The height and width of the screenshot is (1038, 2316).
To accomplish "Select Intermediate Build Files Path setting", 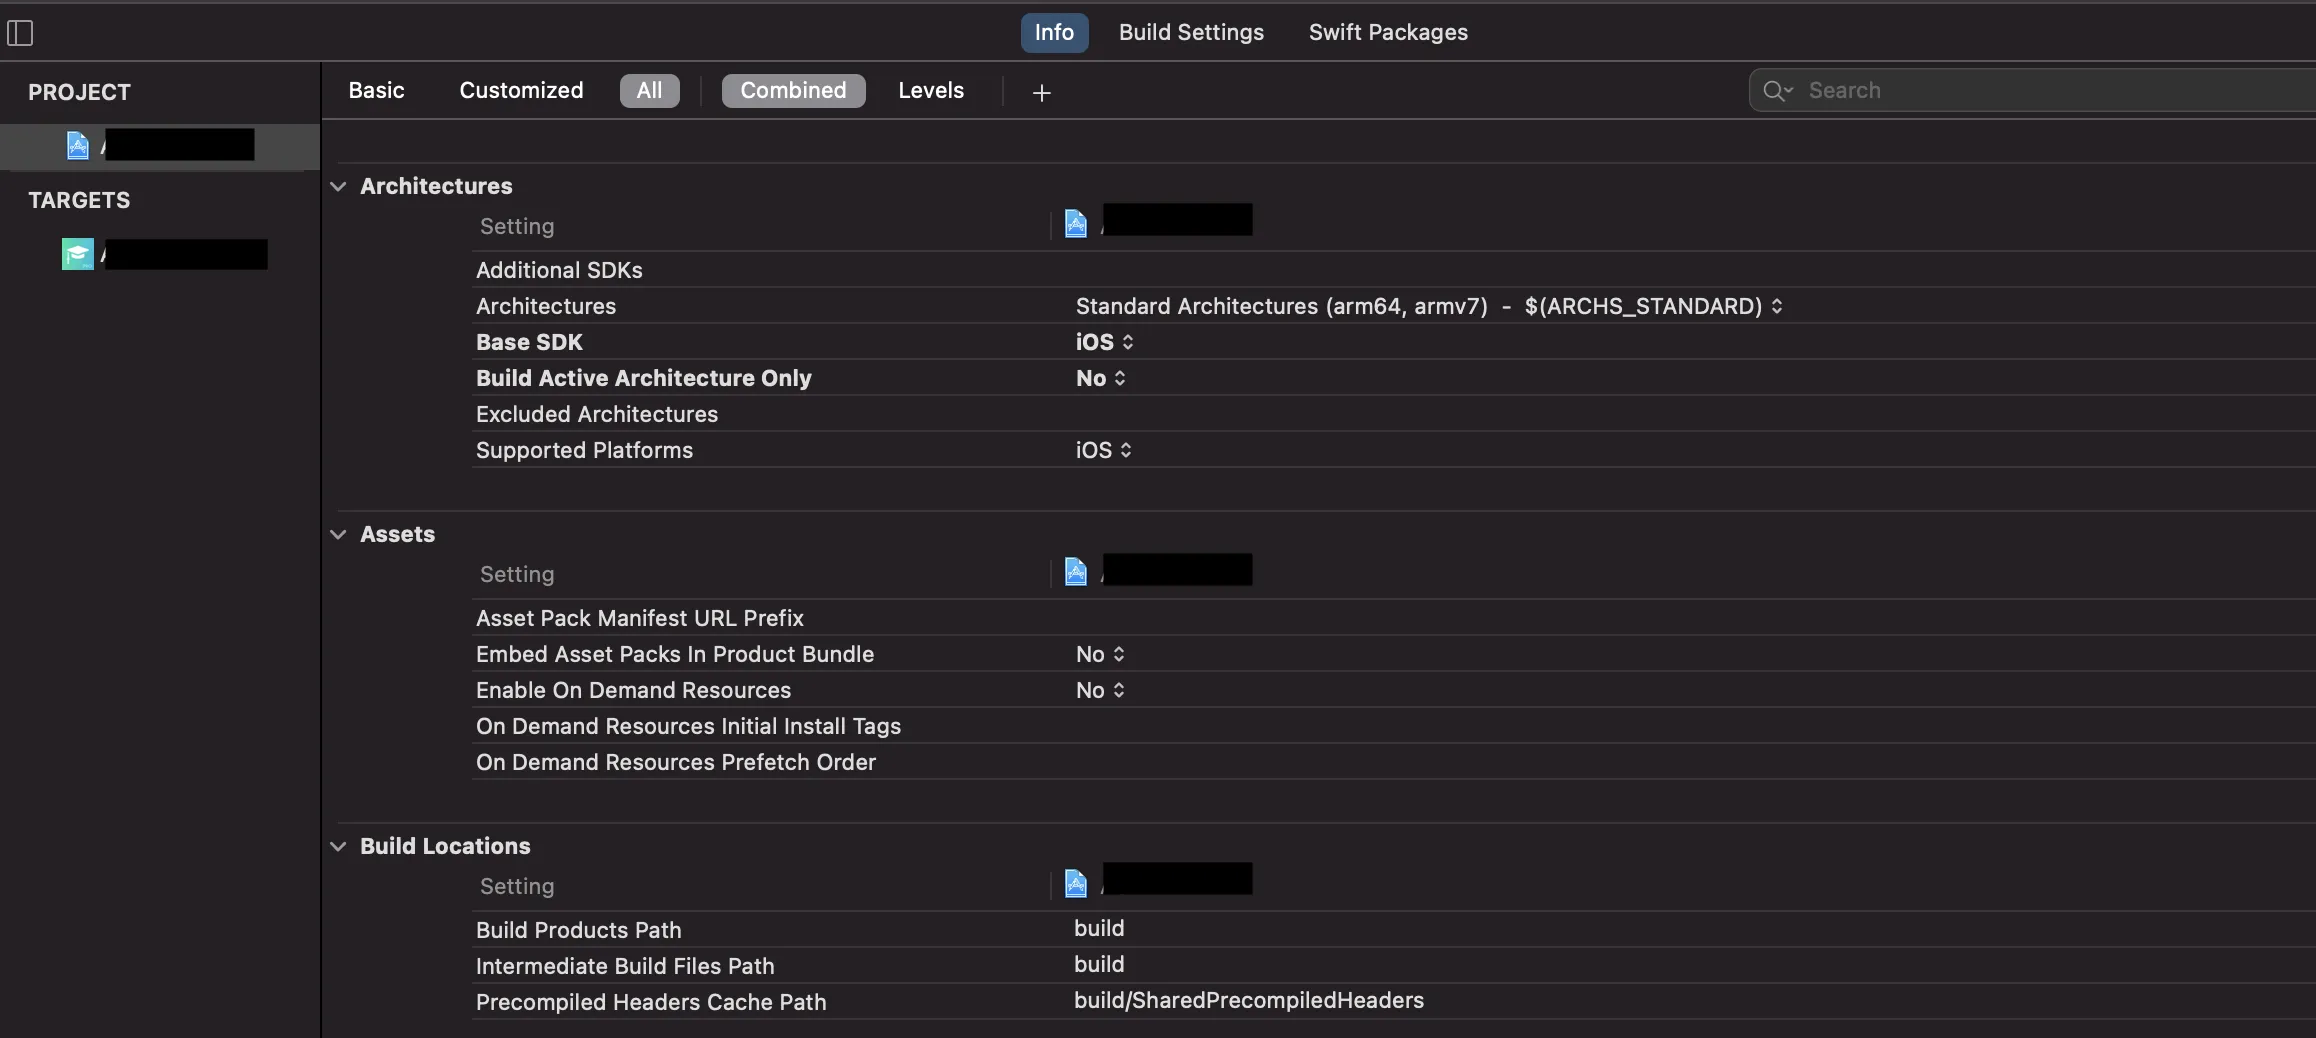I will click(x=625, y=966).
